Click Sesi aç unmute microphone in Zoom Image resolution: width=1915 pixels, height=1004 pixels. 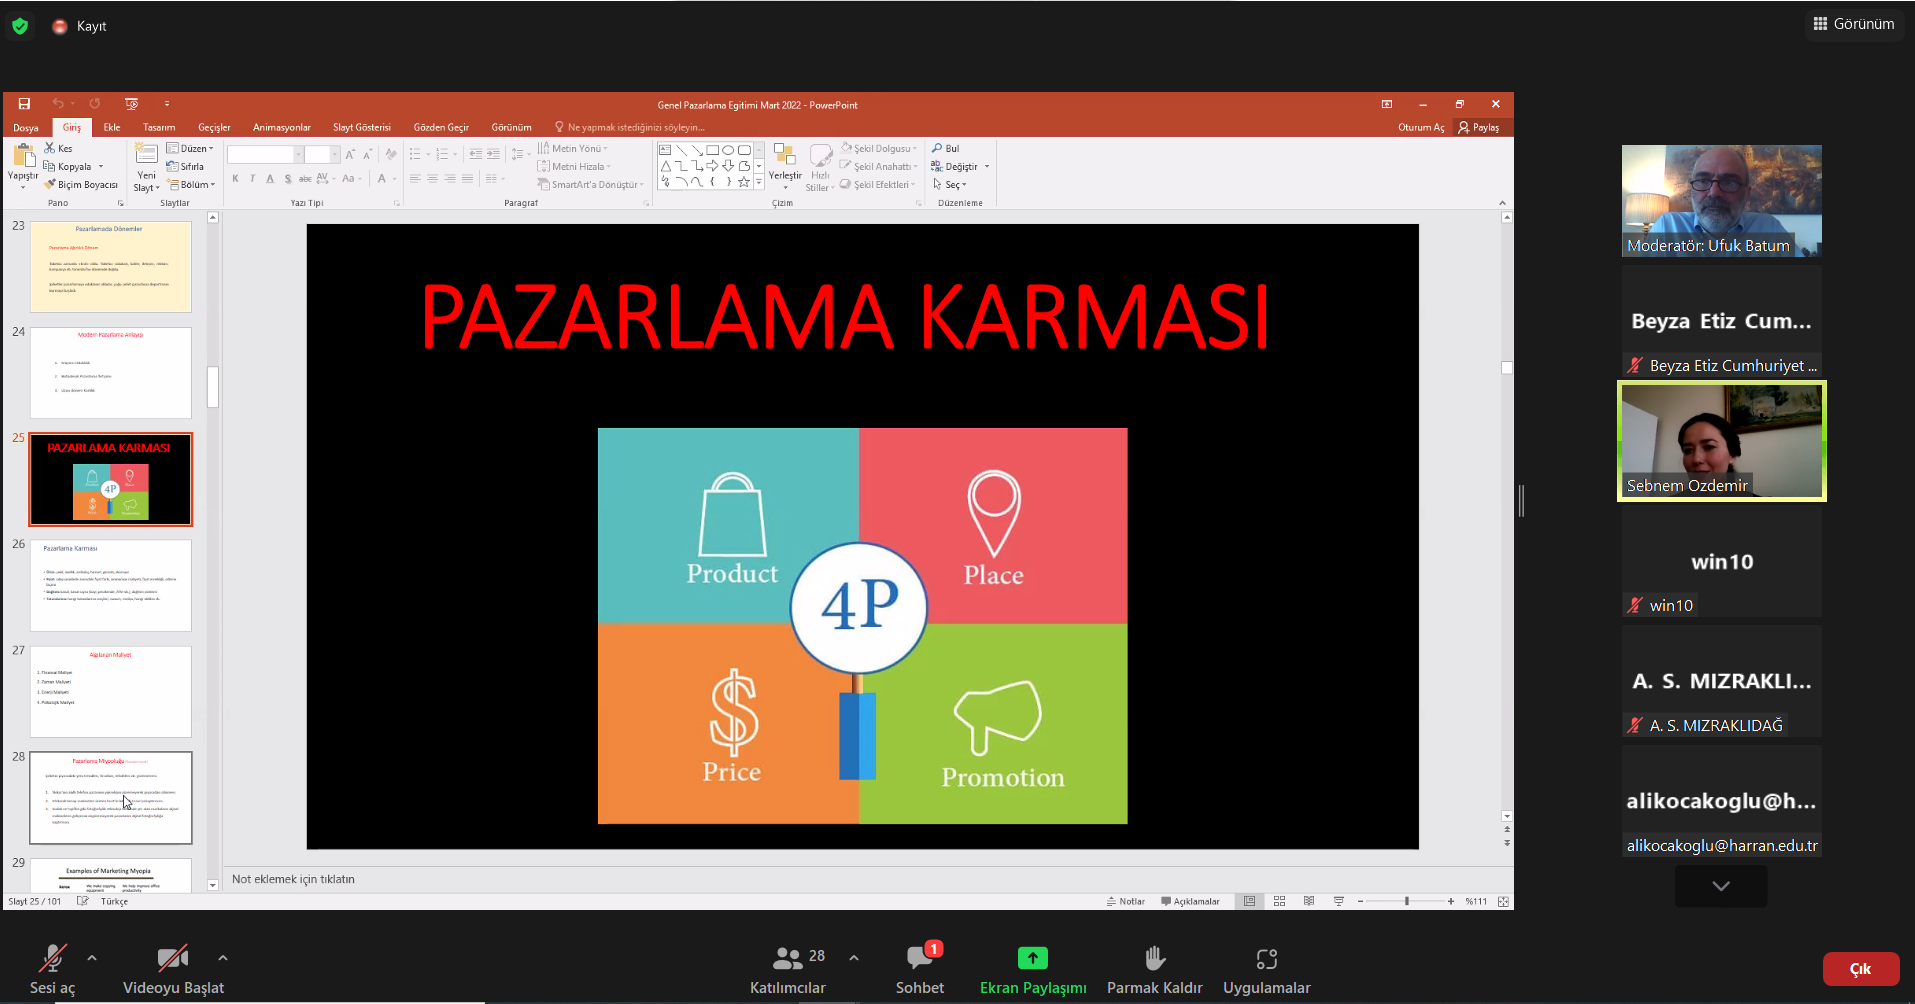(x=52, y=969)
